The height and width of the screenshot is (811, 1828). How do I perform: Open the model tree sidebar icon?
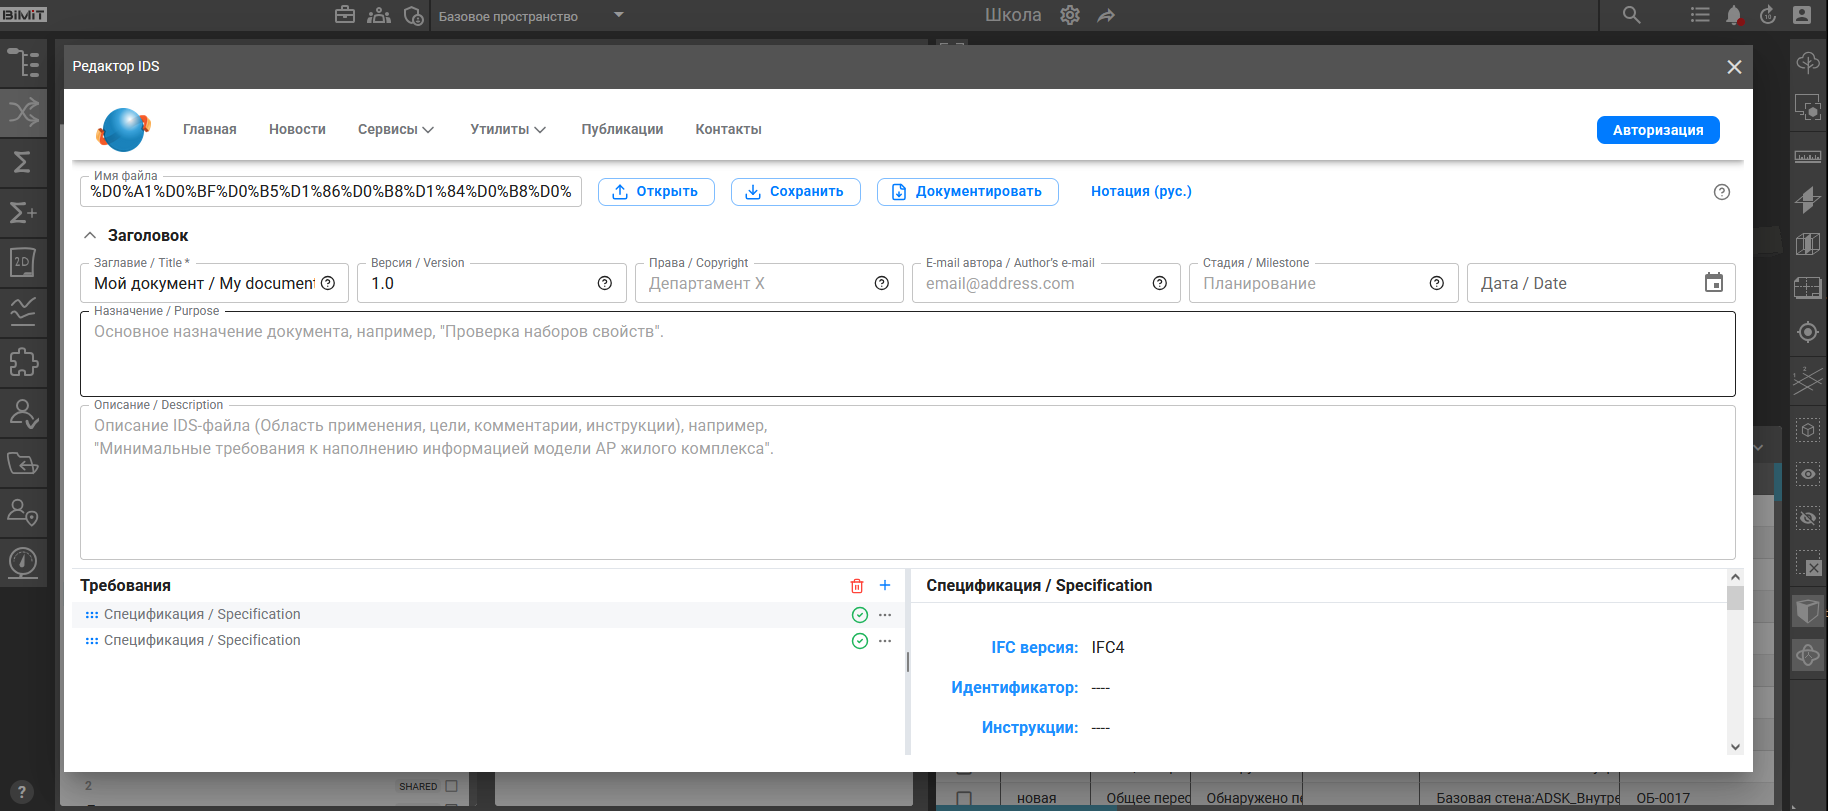(x=23, y=63)
